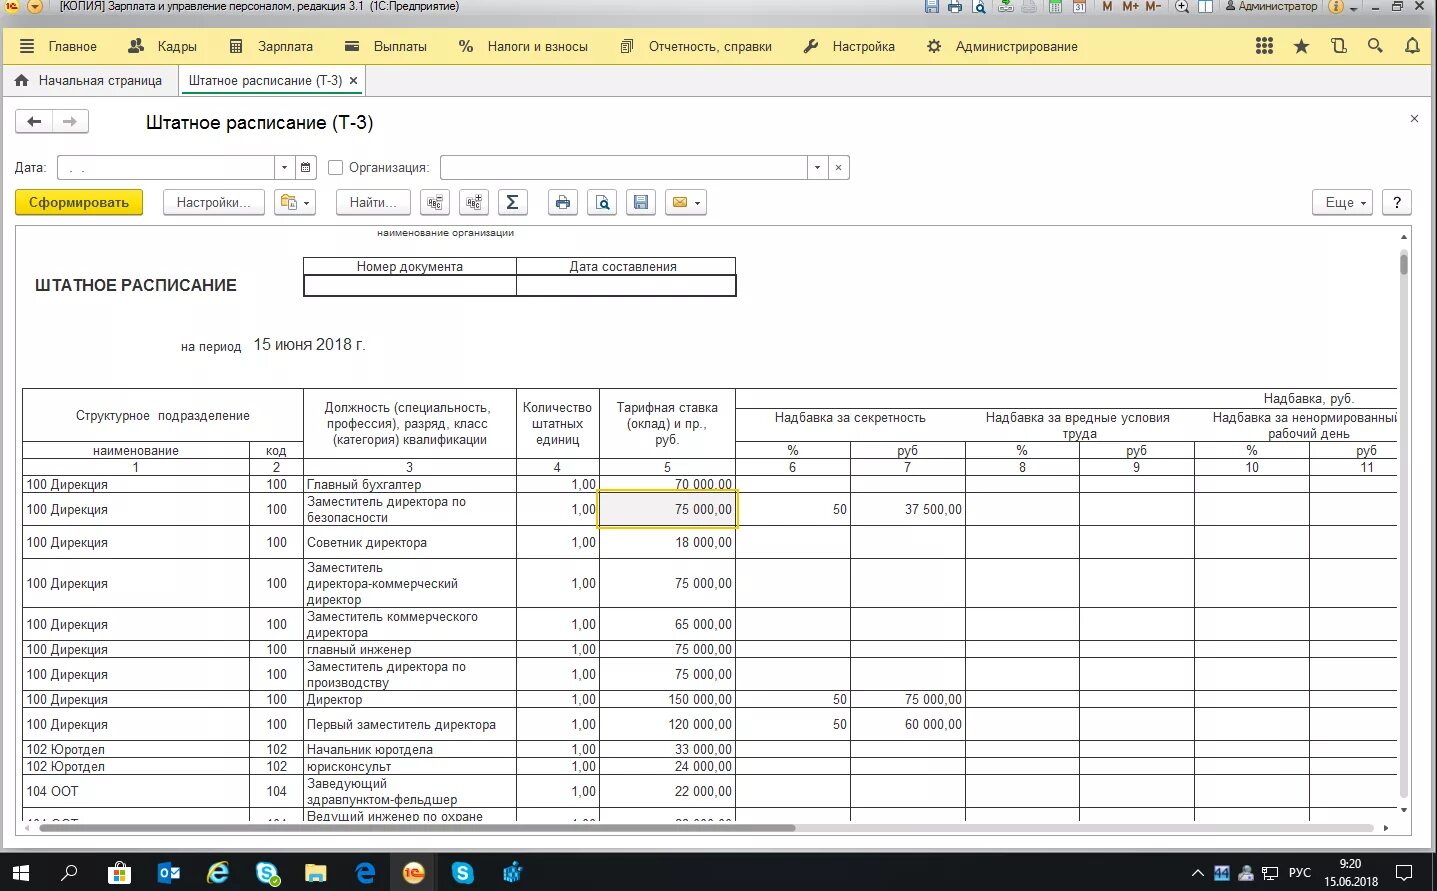This screenshot has width=1437, height=891.
Task: Click the Администратор user label
Action: pyautogui.click(x=1271, y=6)
